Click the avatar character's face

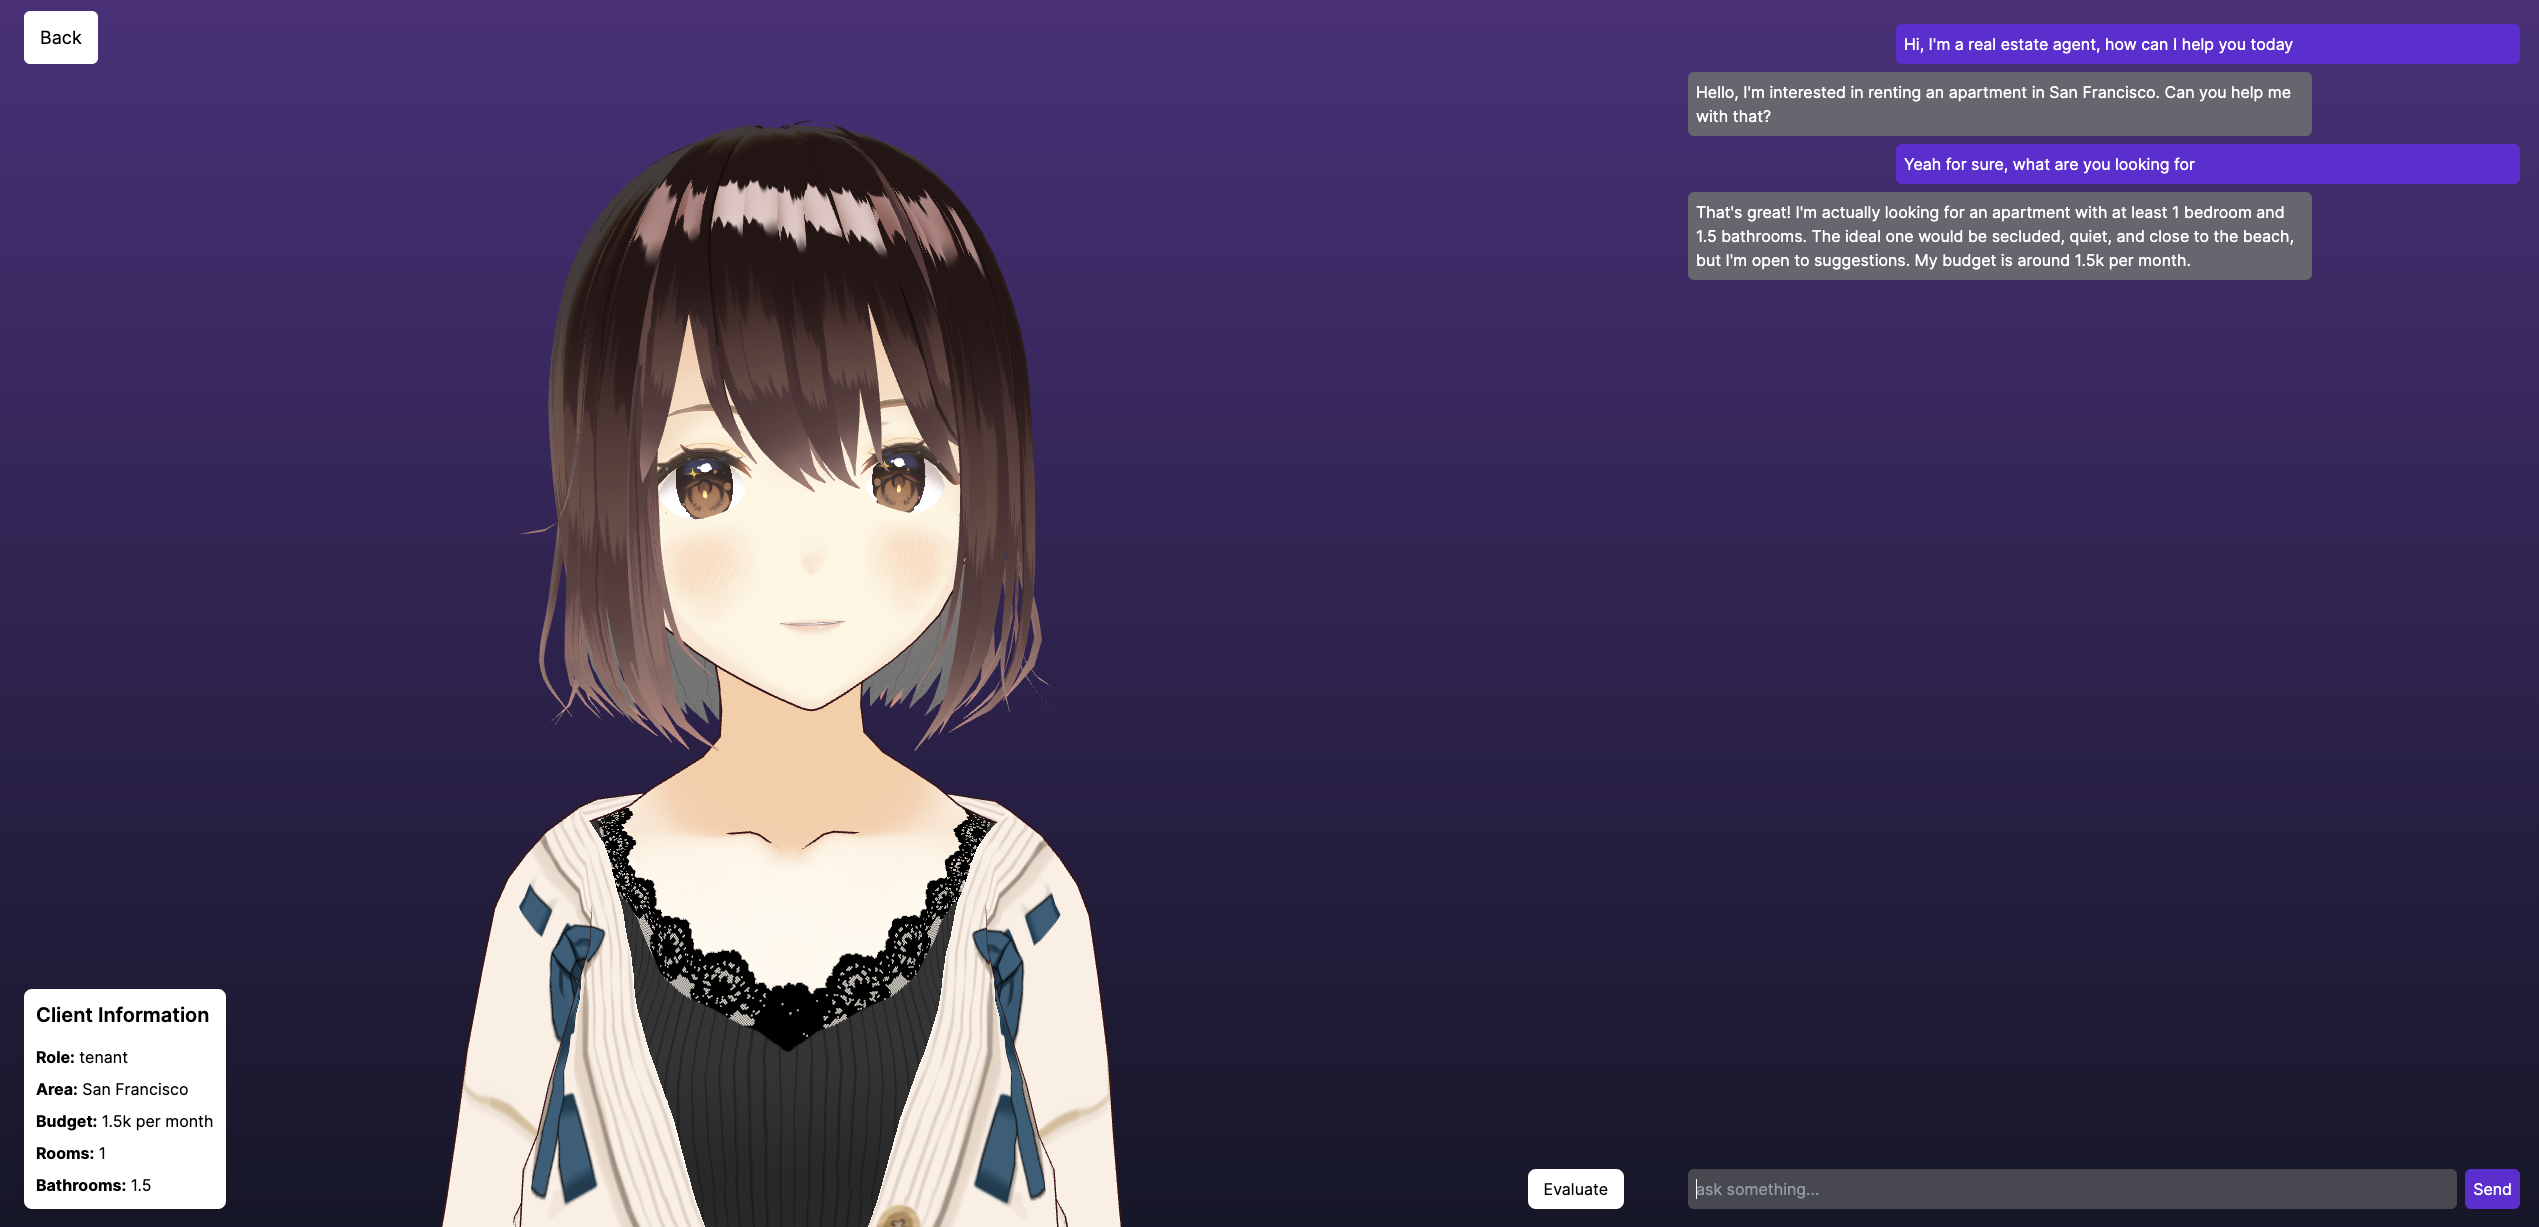click(810, 560)
